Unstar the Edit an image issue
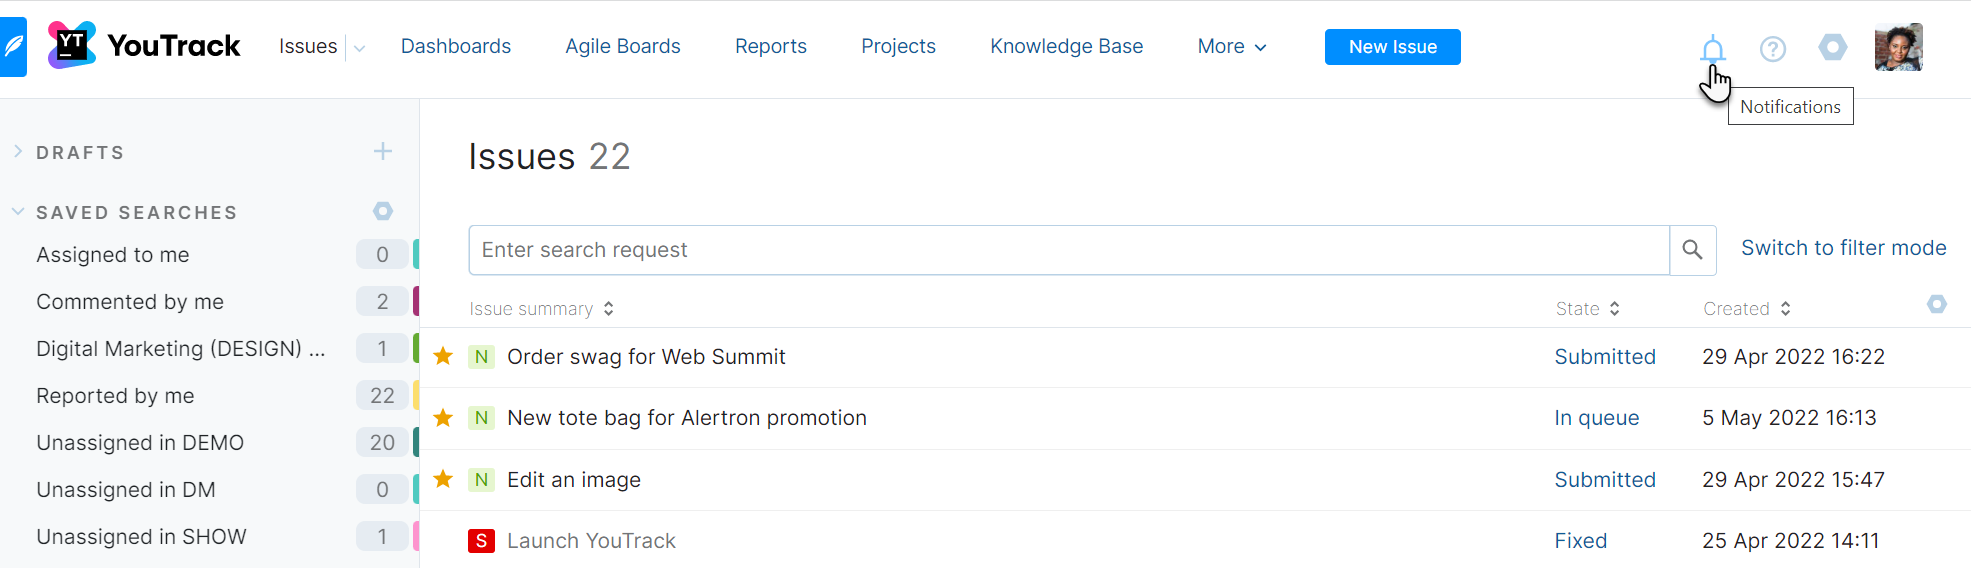Viewport: 1971px width, 568px height. [x=443, y=479]
